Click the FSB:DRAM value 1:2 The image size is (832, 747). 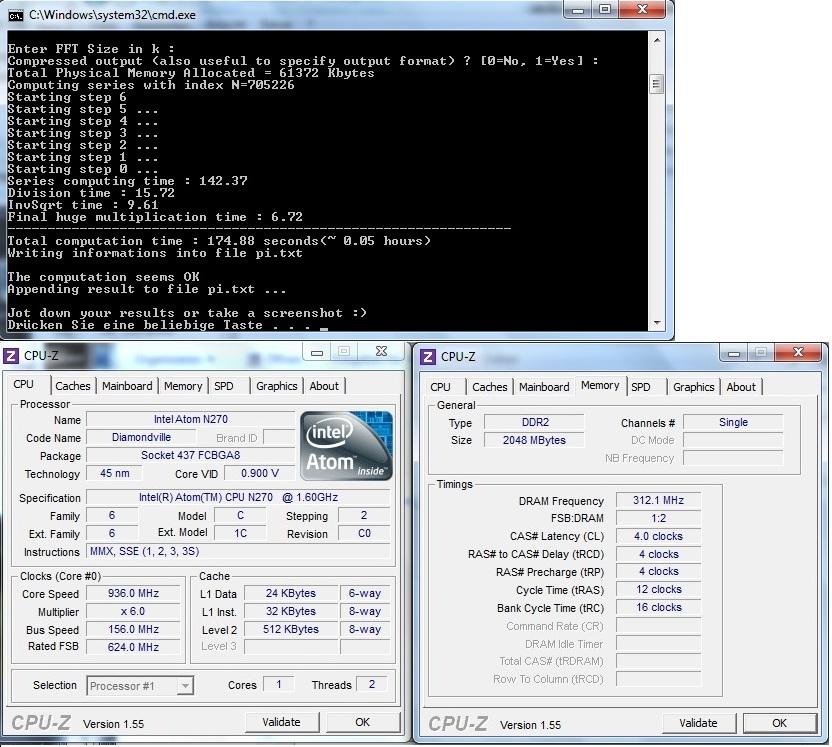pos(658,518)
